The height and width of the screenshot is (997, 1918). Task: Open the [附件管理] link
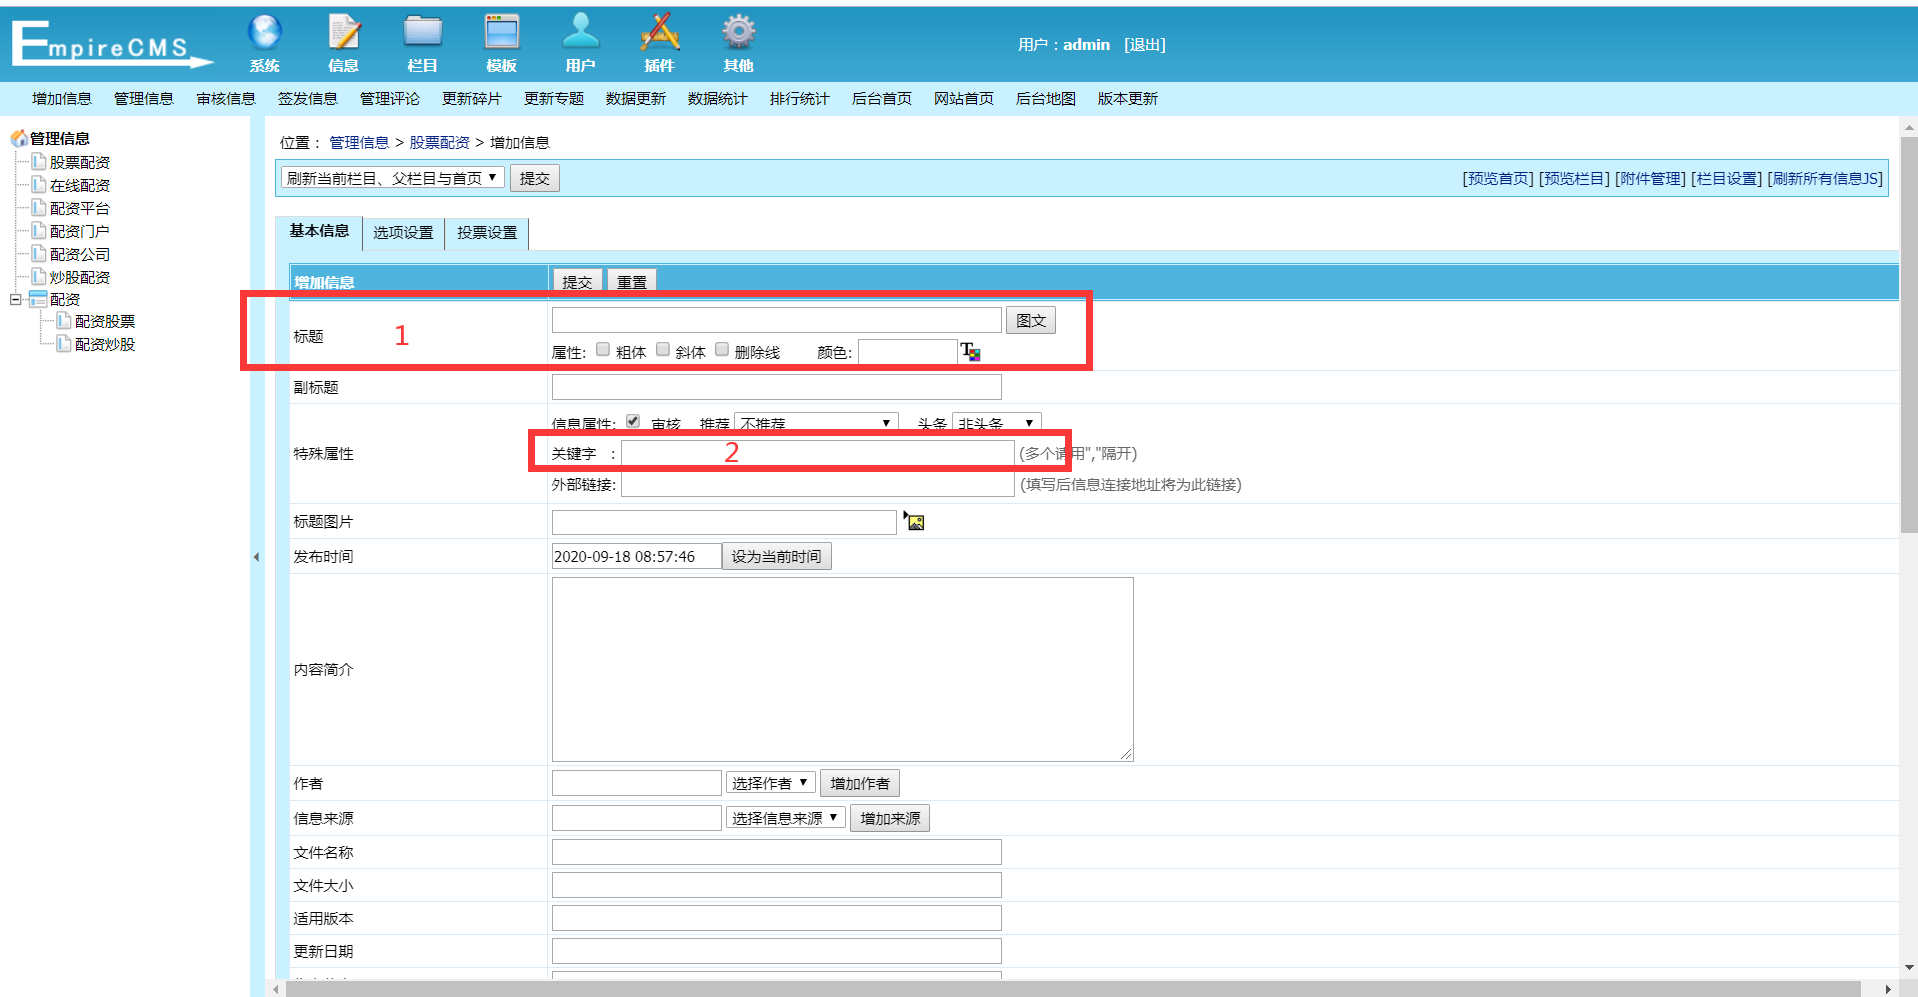click(1650, 178)
